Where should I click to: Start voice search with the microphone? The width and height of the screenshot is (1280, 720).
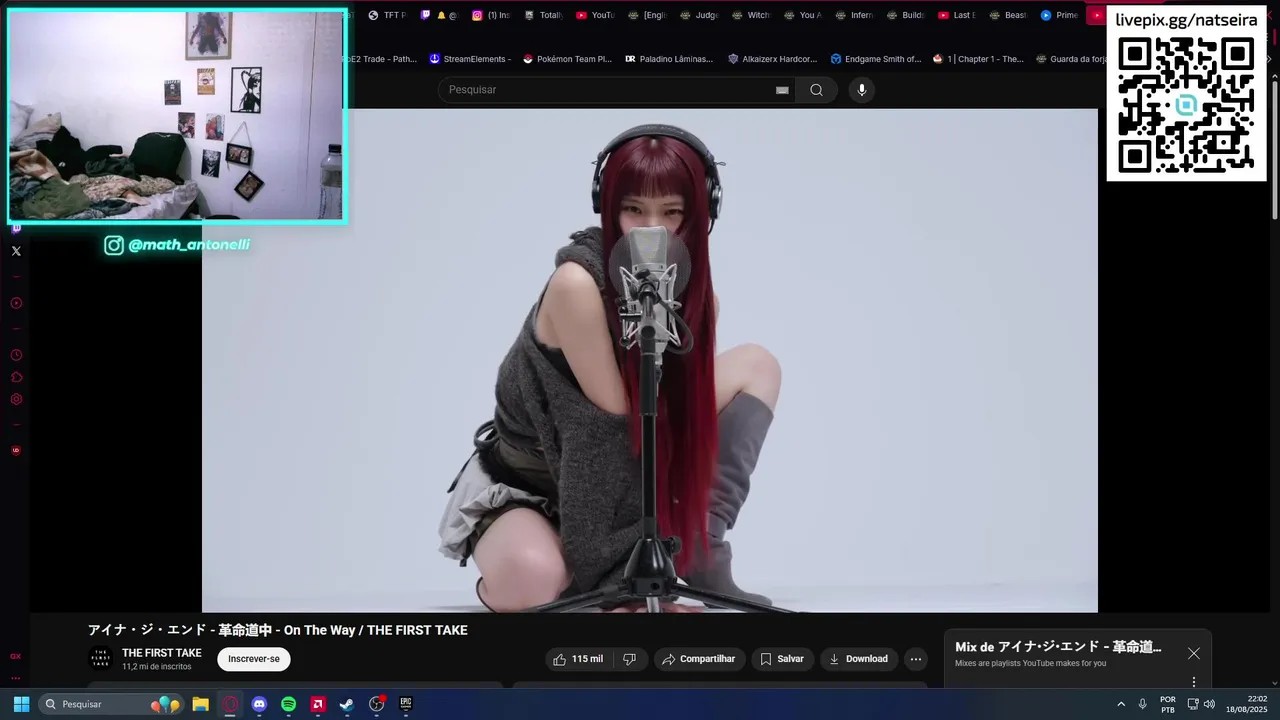click(x=861, y=90)
